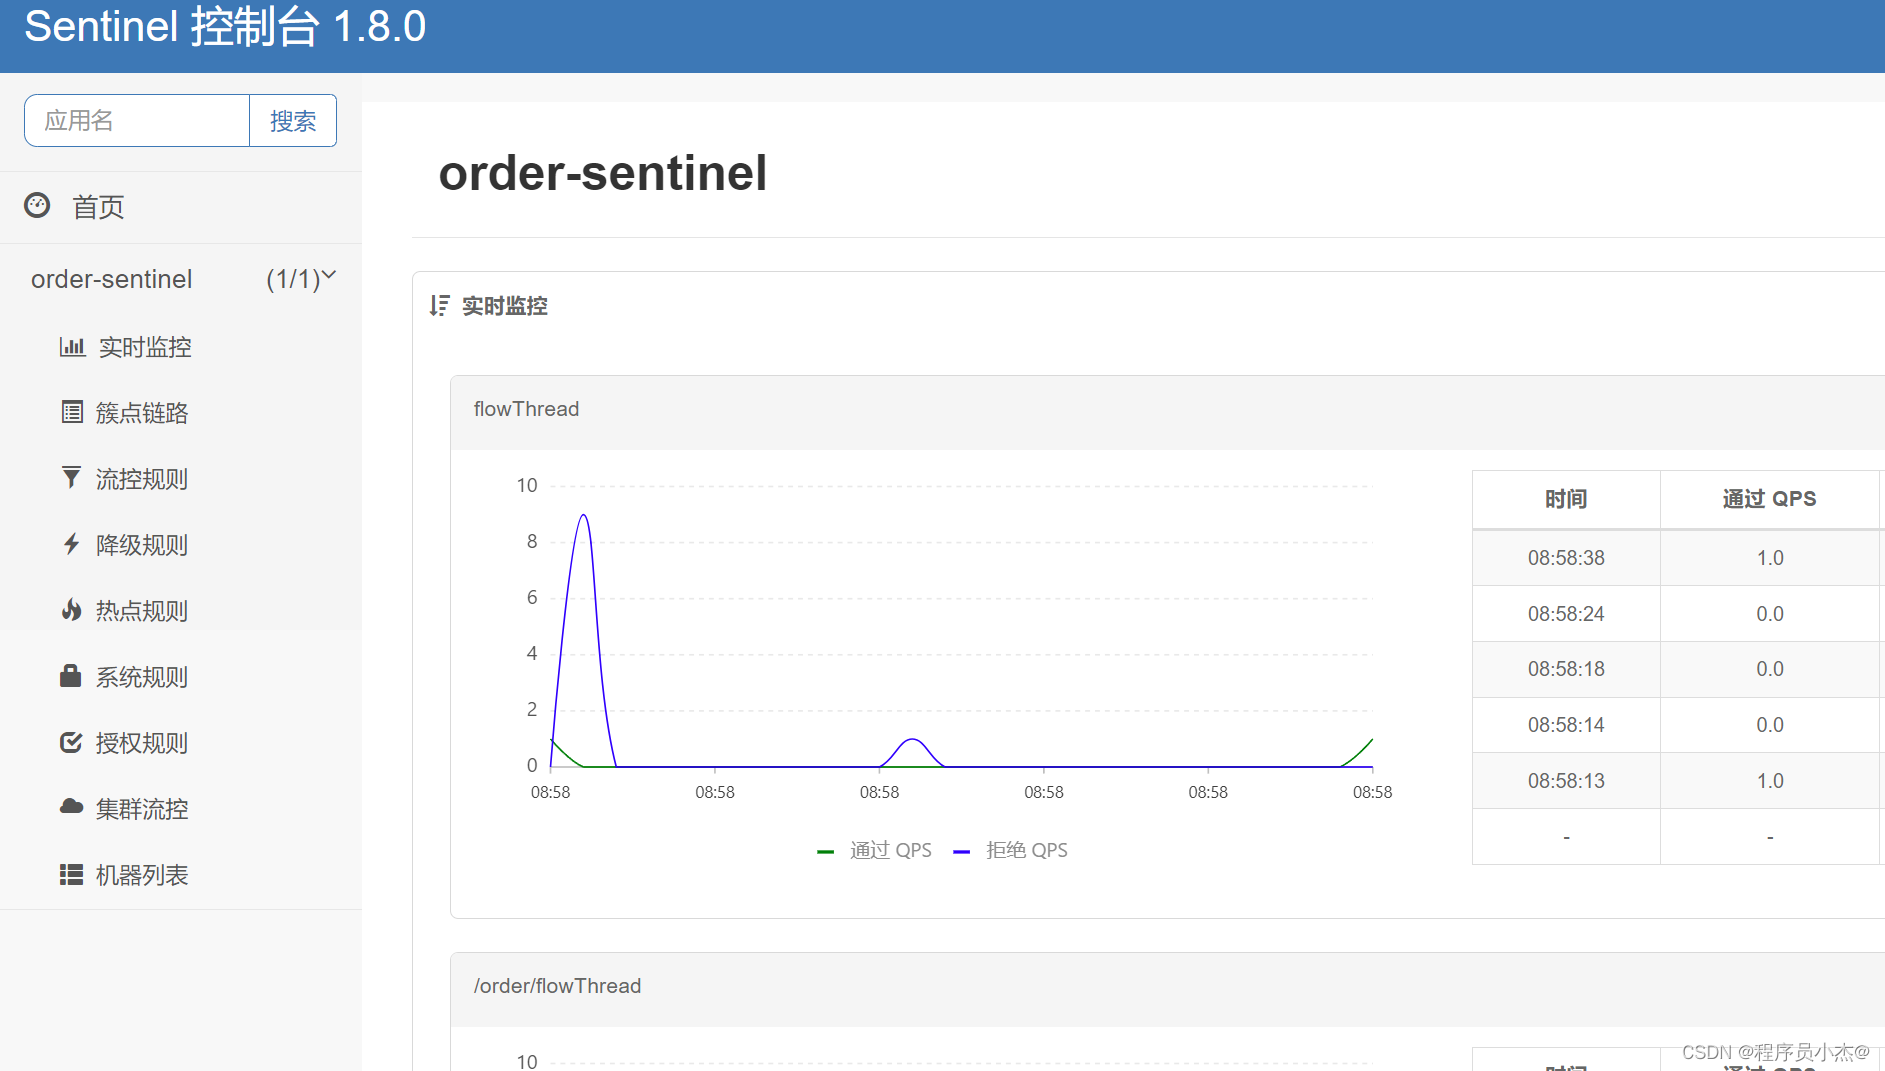Click the sort icon beside 实时监控 heading
Screen dimensions: 1885x1071
tap(439, 305)
